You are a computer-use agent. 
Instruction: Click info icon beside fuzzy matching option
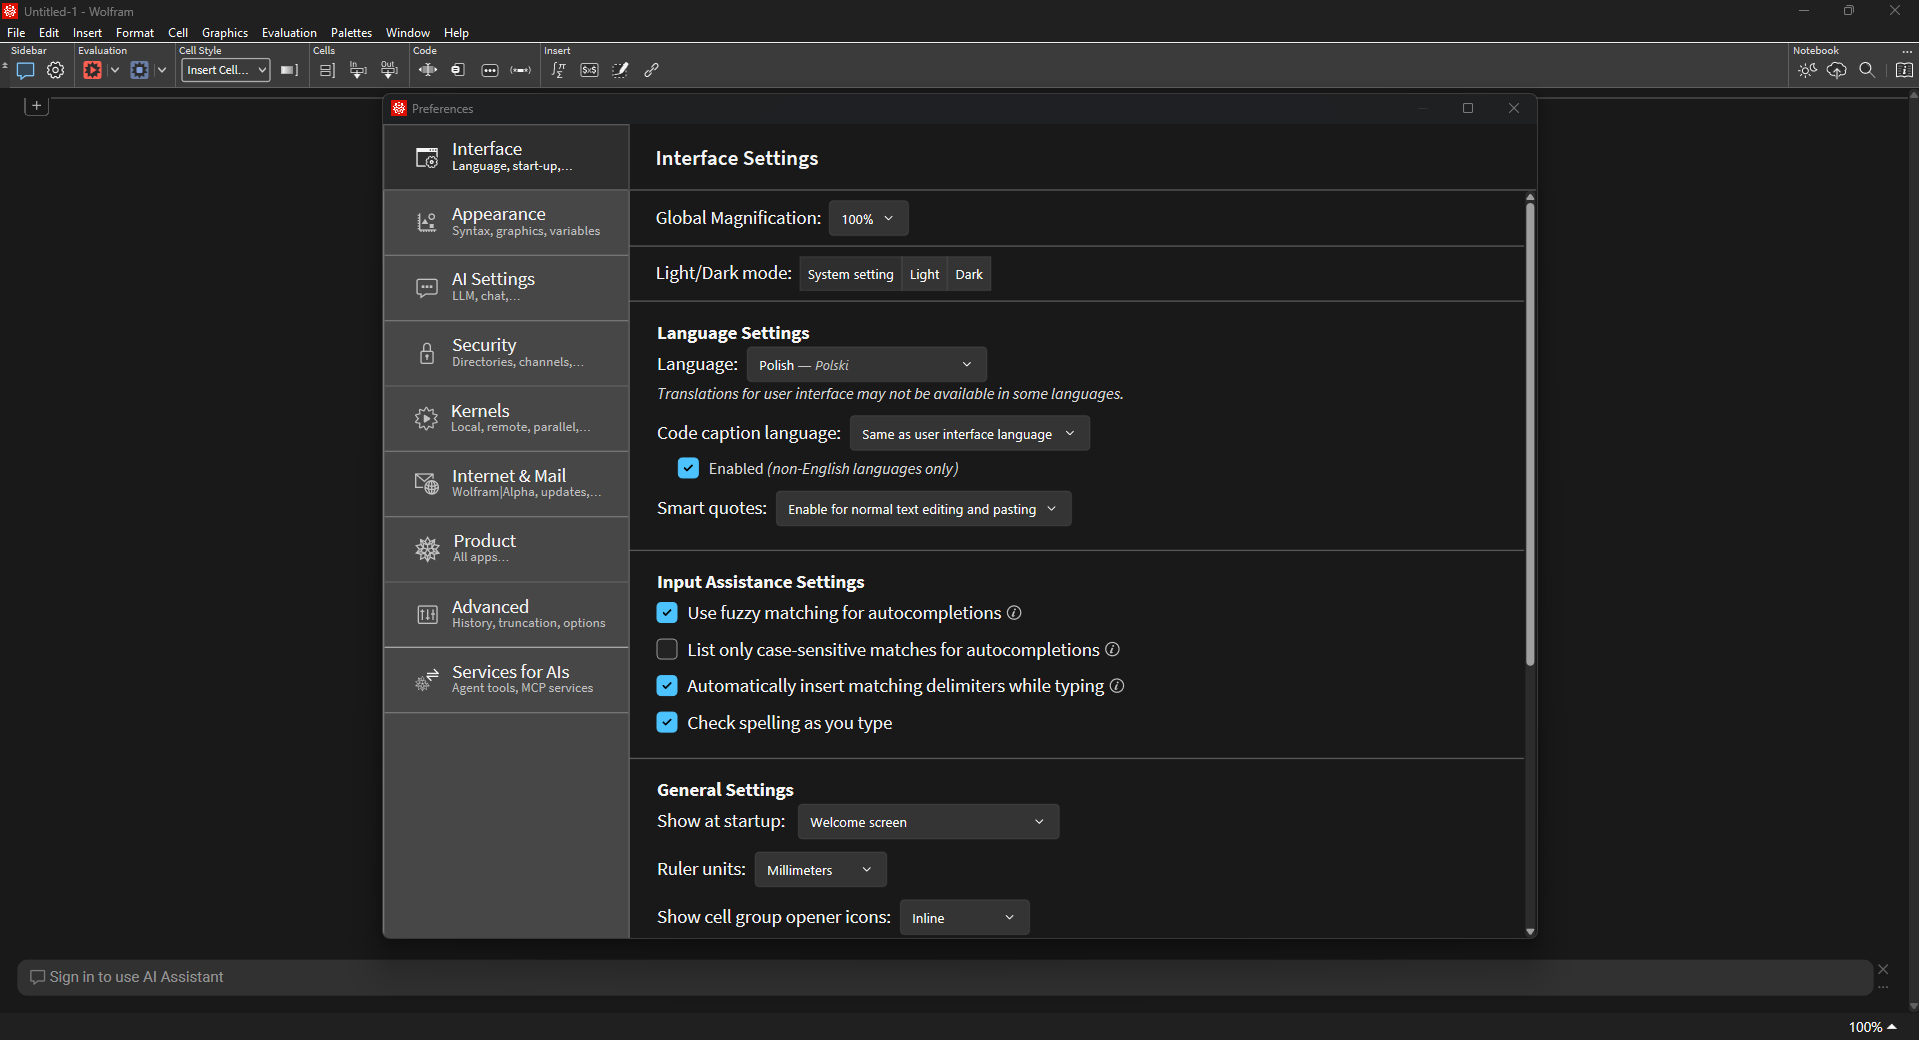coord(1014,613)
